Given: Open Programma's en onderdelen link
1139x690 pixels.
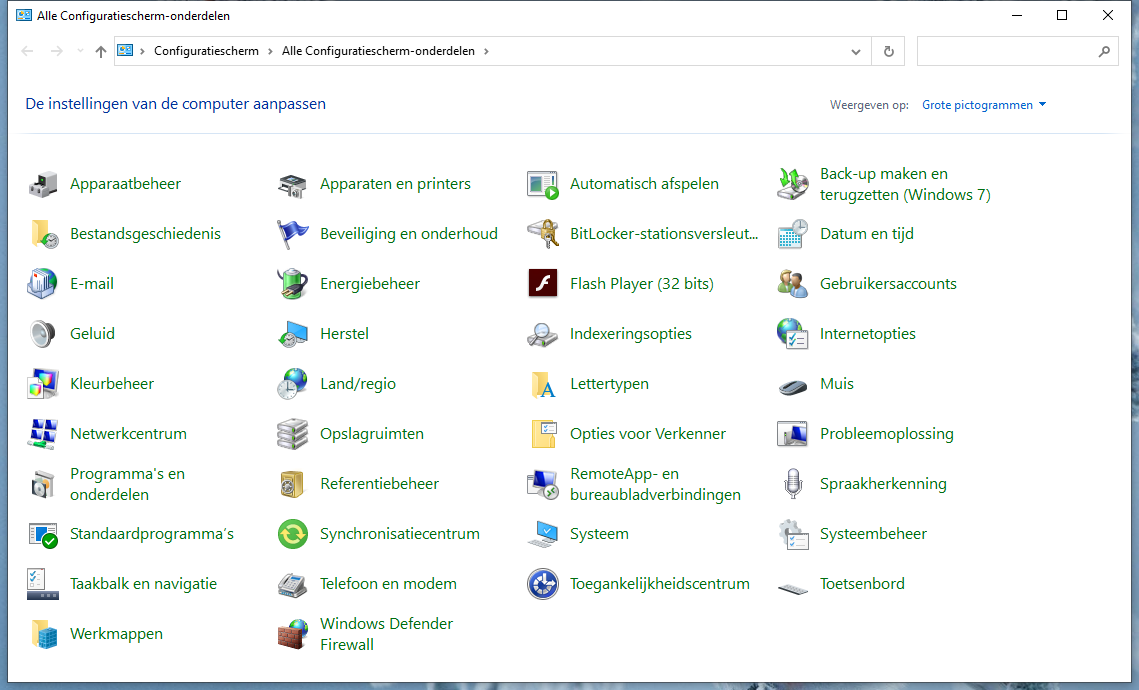Looking at the screenshot, I should (128, 484).
